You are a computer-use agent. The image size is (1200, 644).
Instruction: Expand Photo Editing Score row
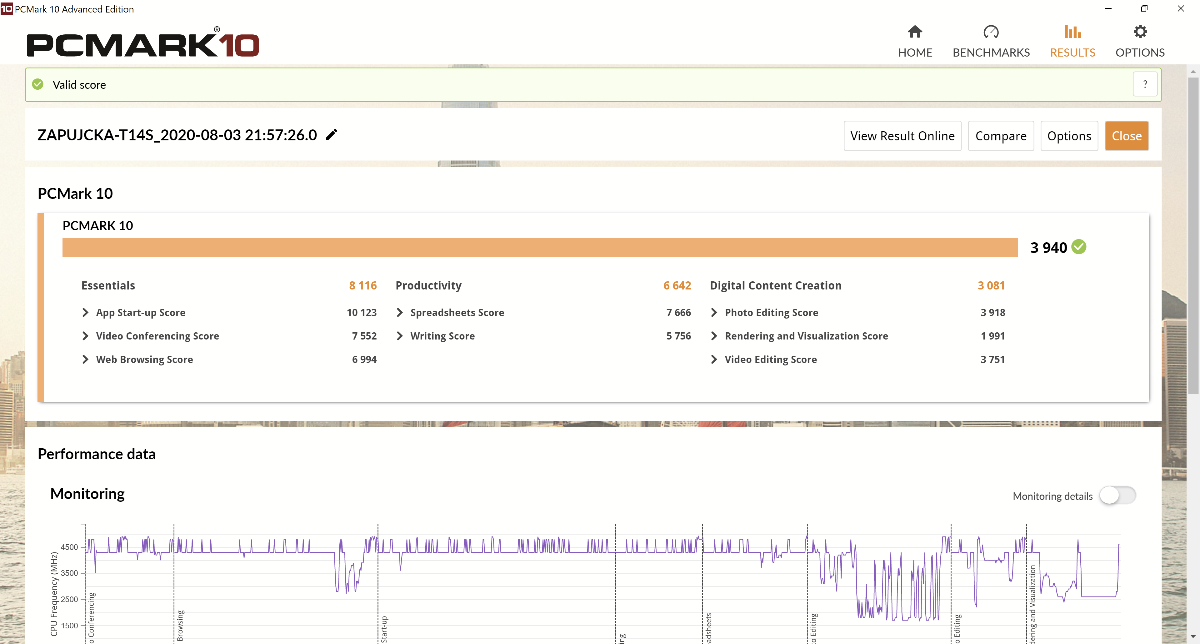tap(714, 313)
